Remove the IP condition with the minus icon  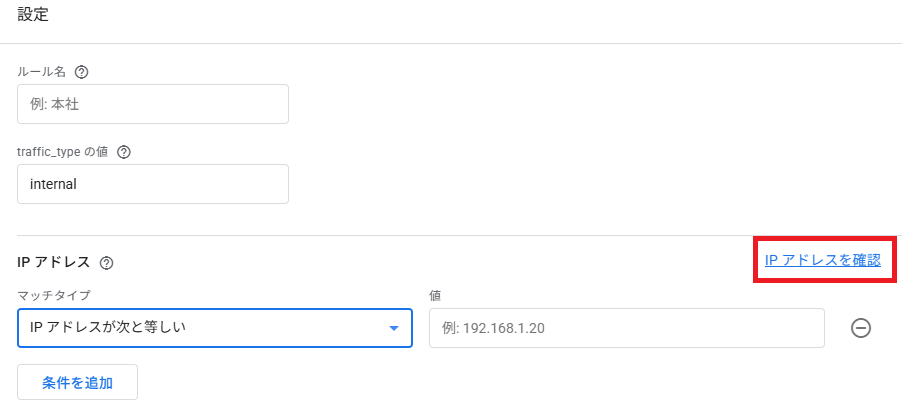(861, 328)
